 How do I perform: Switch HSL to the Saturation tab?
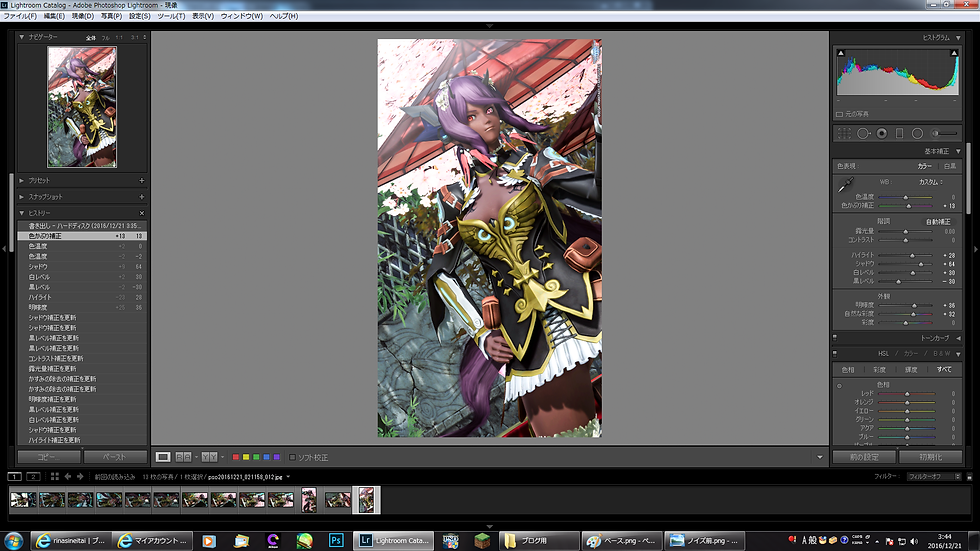(879, 370)
